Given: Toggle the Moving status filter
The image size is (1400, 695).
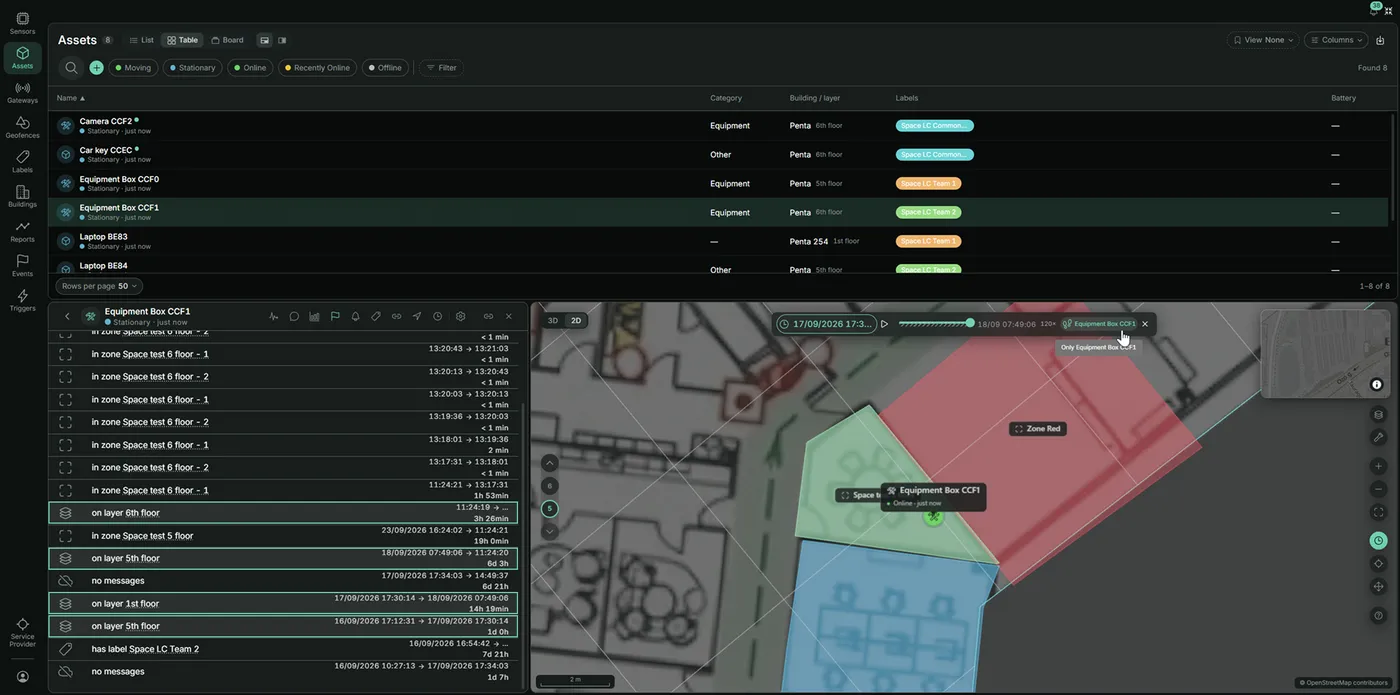Looking at the screenshot, I should click(x=133, y=68).
